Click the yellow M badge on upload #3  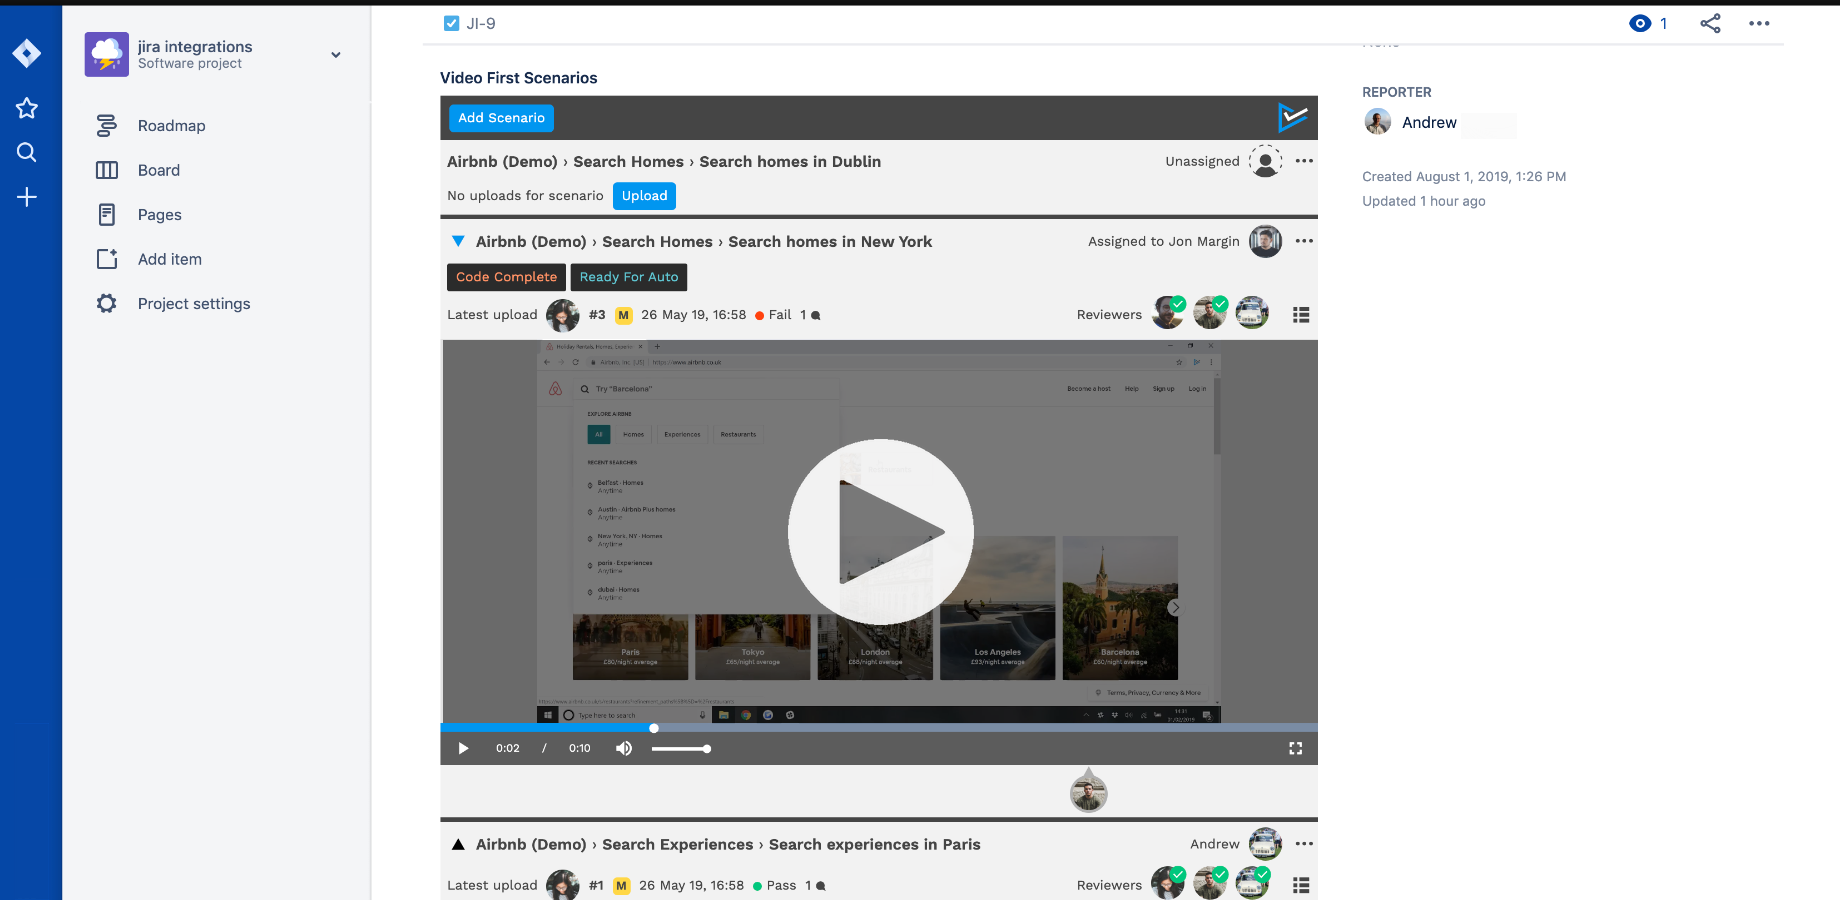click(624, 315)
